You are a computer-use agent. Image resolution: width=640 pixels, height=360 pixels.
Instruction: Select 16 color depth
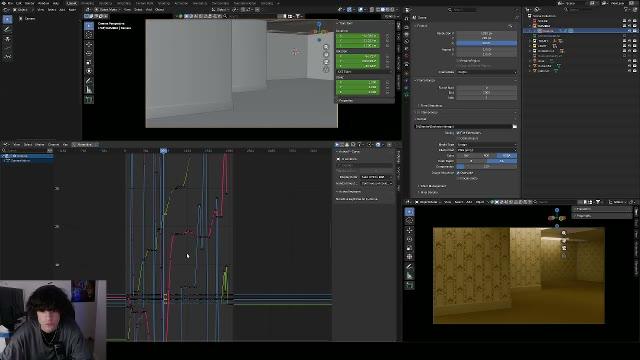click(502, 161)
